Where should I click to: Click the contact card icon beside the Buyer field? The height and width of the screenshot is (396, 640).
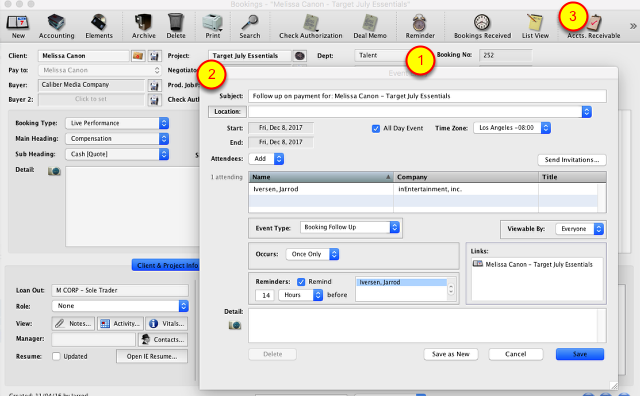pyautogui.click(x=154, y=85)
